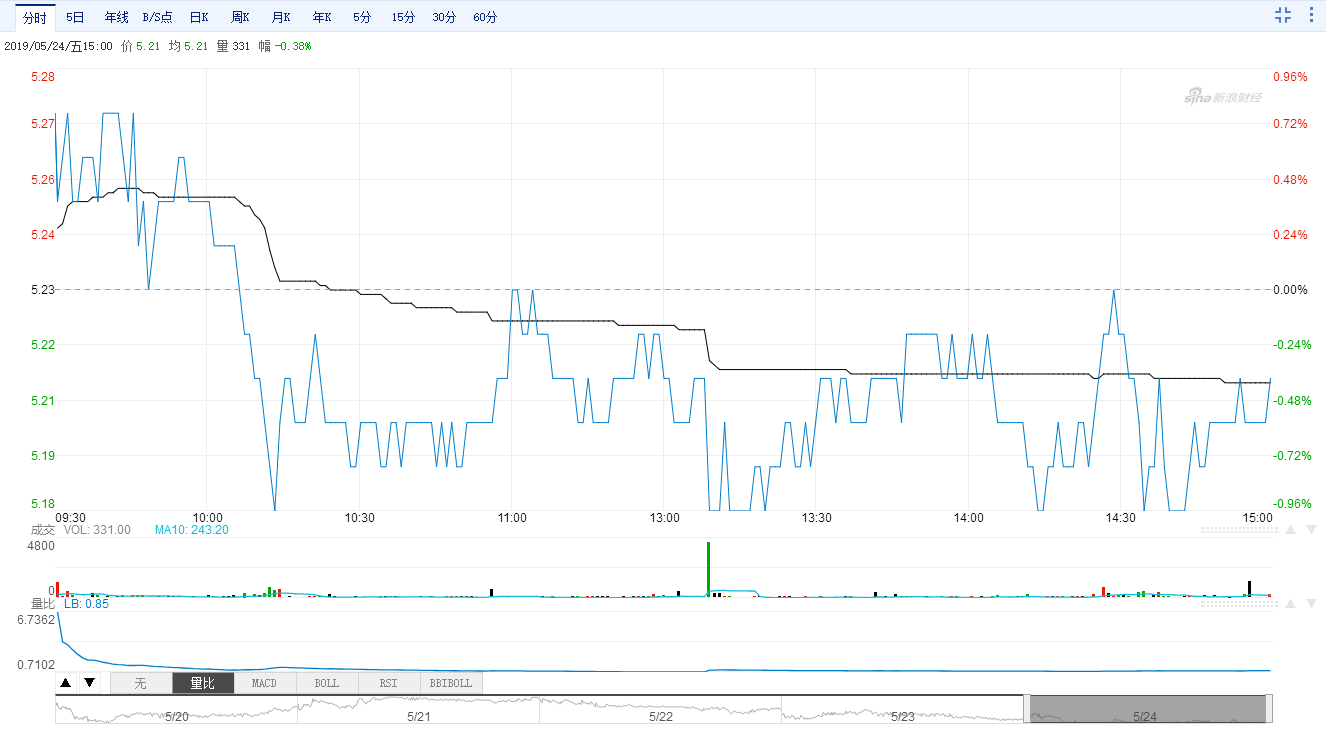The height and width of the screenshot is (753, 1326).
Task: Switch to the 5日 chart tab
Action: 75,17
